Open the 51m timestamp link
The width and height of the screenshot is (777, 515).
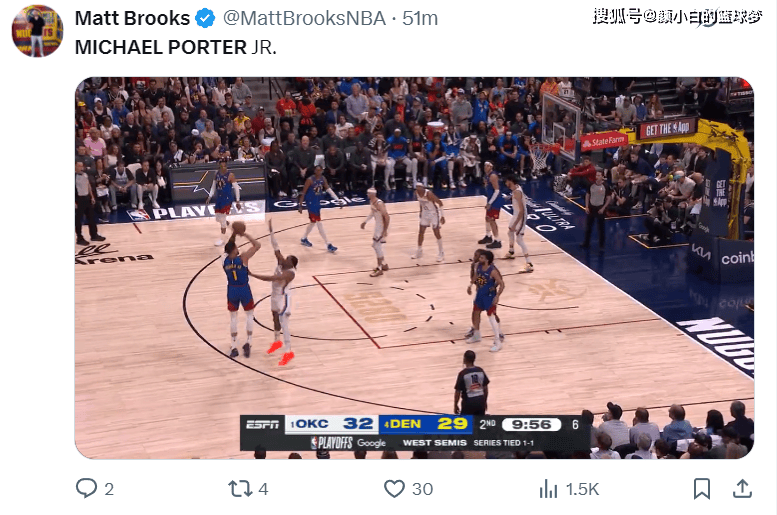[x=420, y=18]
